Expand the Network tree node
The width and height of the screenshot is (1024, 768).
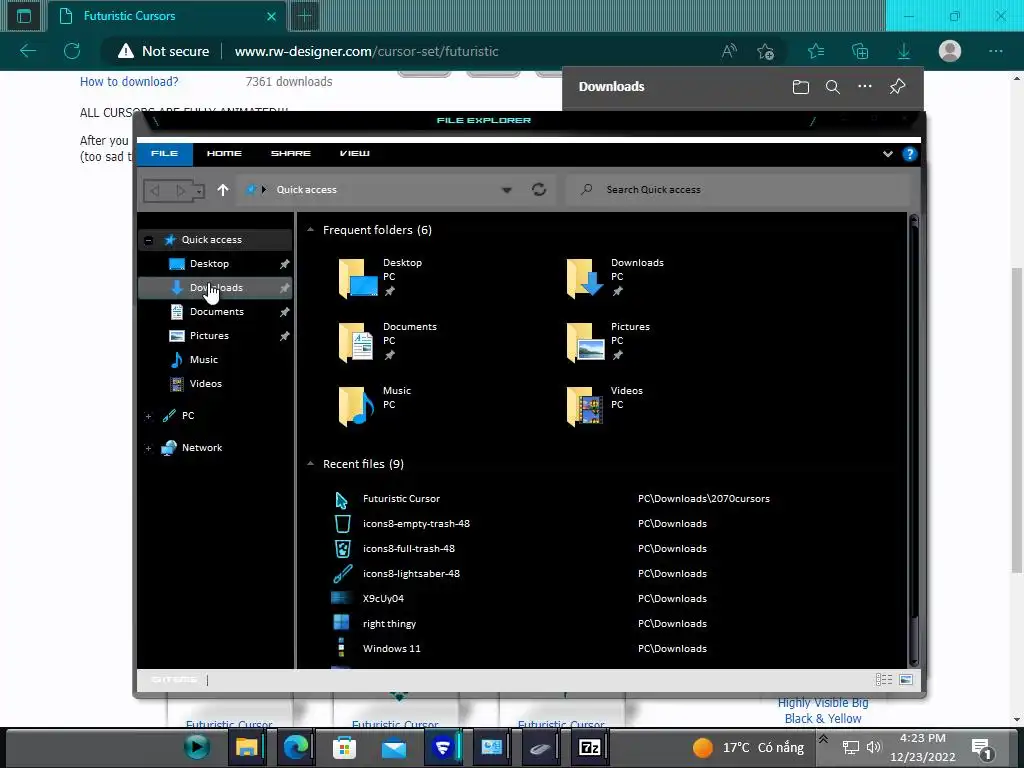149,448
